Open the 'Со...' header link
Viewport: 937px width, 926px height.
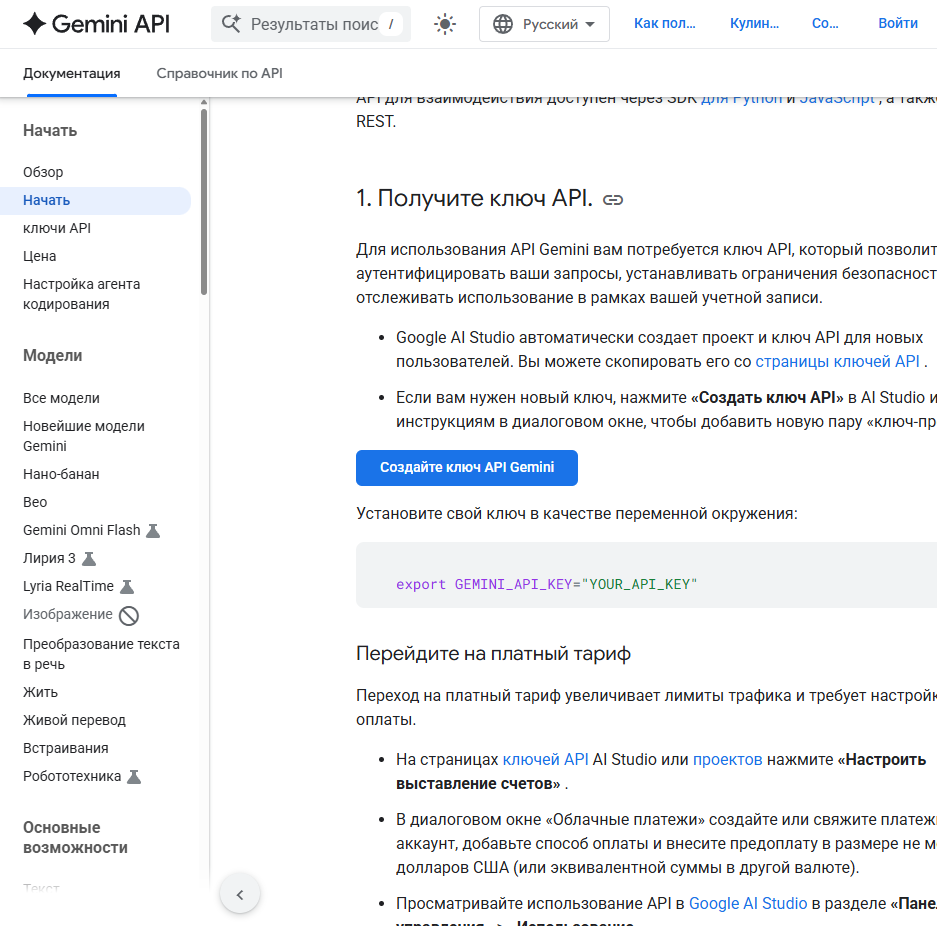pos(825,23)
